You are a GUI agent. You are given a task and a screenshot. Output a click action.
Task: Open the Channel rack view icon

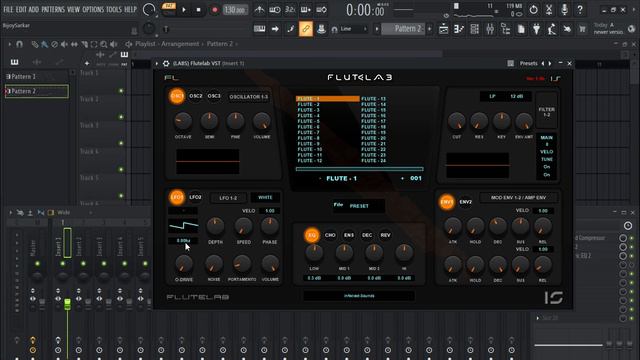pos(474,29)
